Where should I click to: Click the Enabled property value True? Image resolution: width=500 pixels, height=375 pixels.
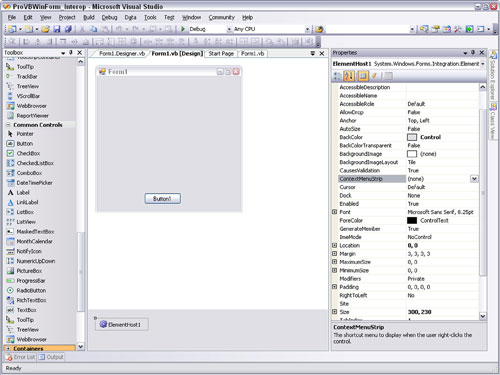coord(413,204)
